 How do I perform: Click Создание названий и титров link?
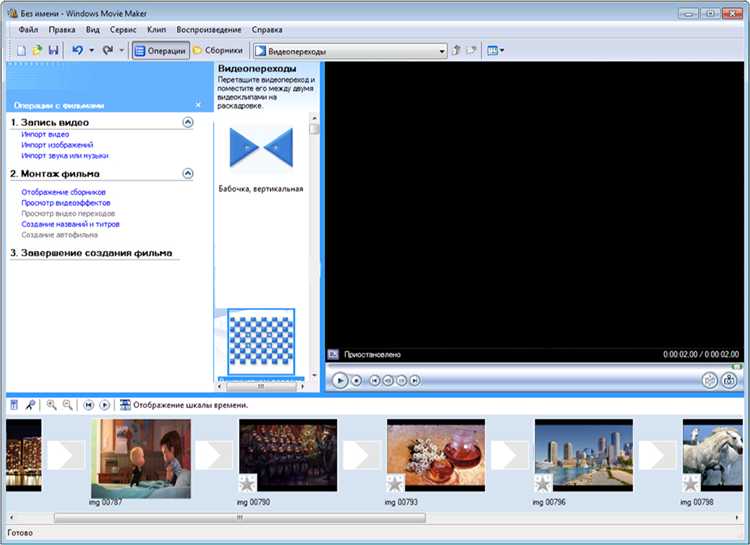click(x=70, y=224)
